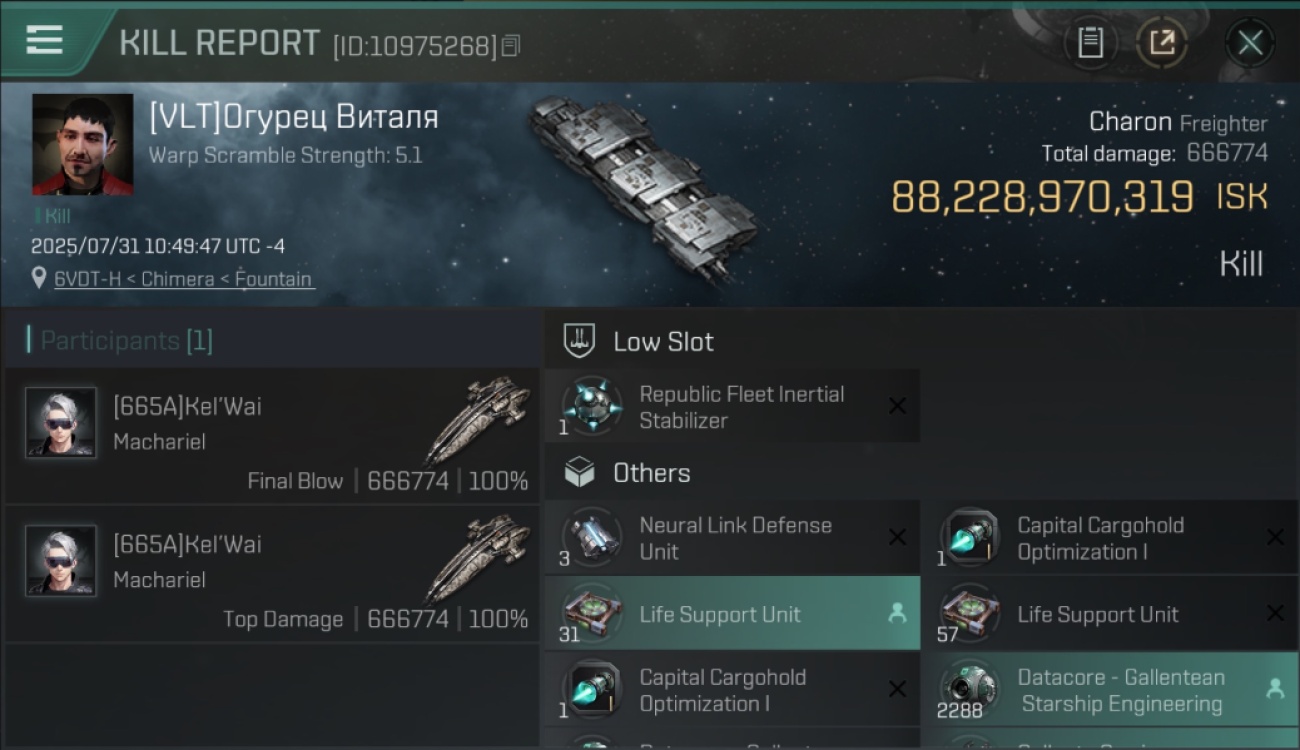The height and width of the screenshot is (750, 1300).
Task: Toggle X mark on Republic Fleet Inertial Stabilizer
Action: click(897, 406)
